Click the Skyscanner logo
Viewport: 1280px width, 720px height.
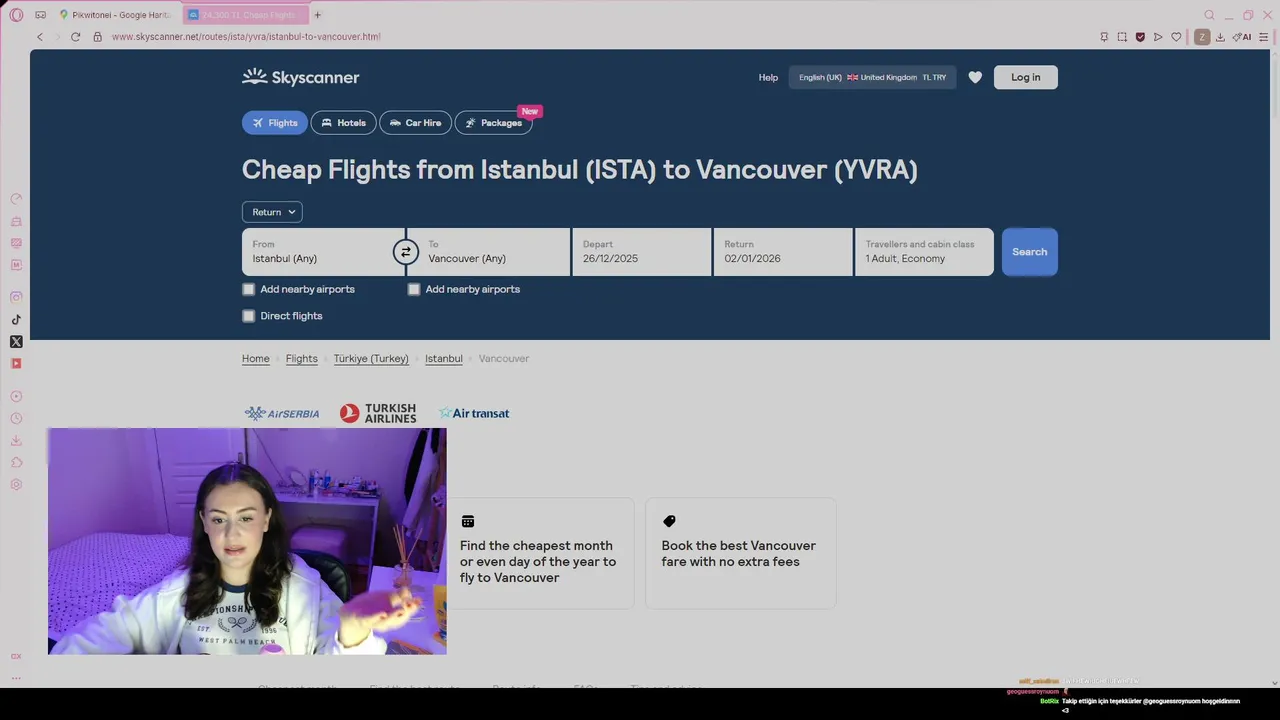[x=300, y=77]
